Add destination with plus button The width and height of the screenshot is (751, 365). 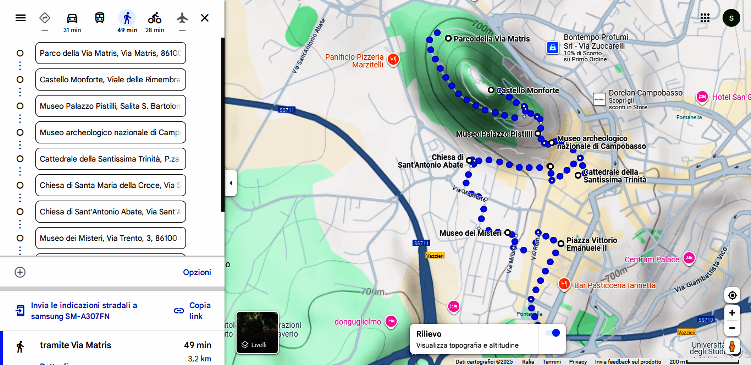20,272
